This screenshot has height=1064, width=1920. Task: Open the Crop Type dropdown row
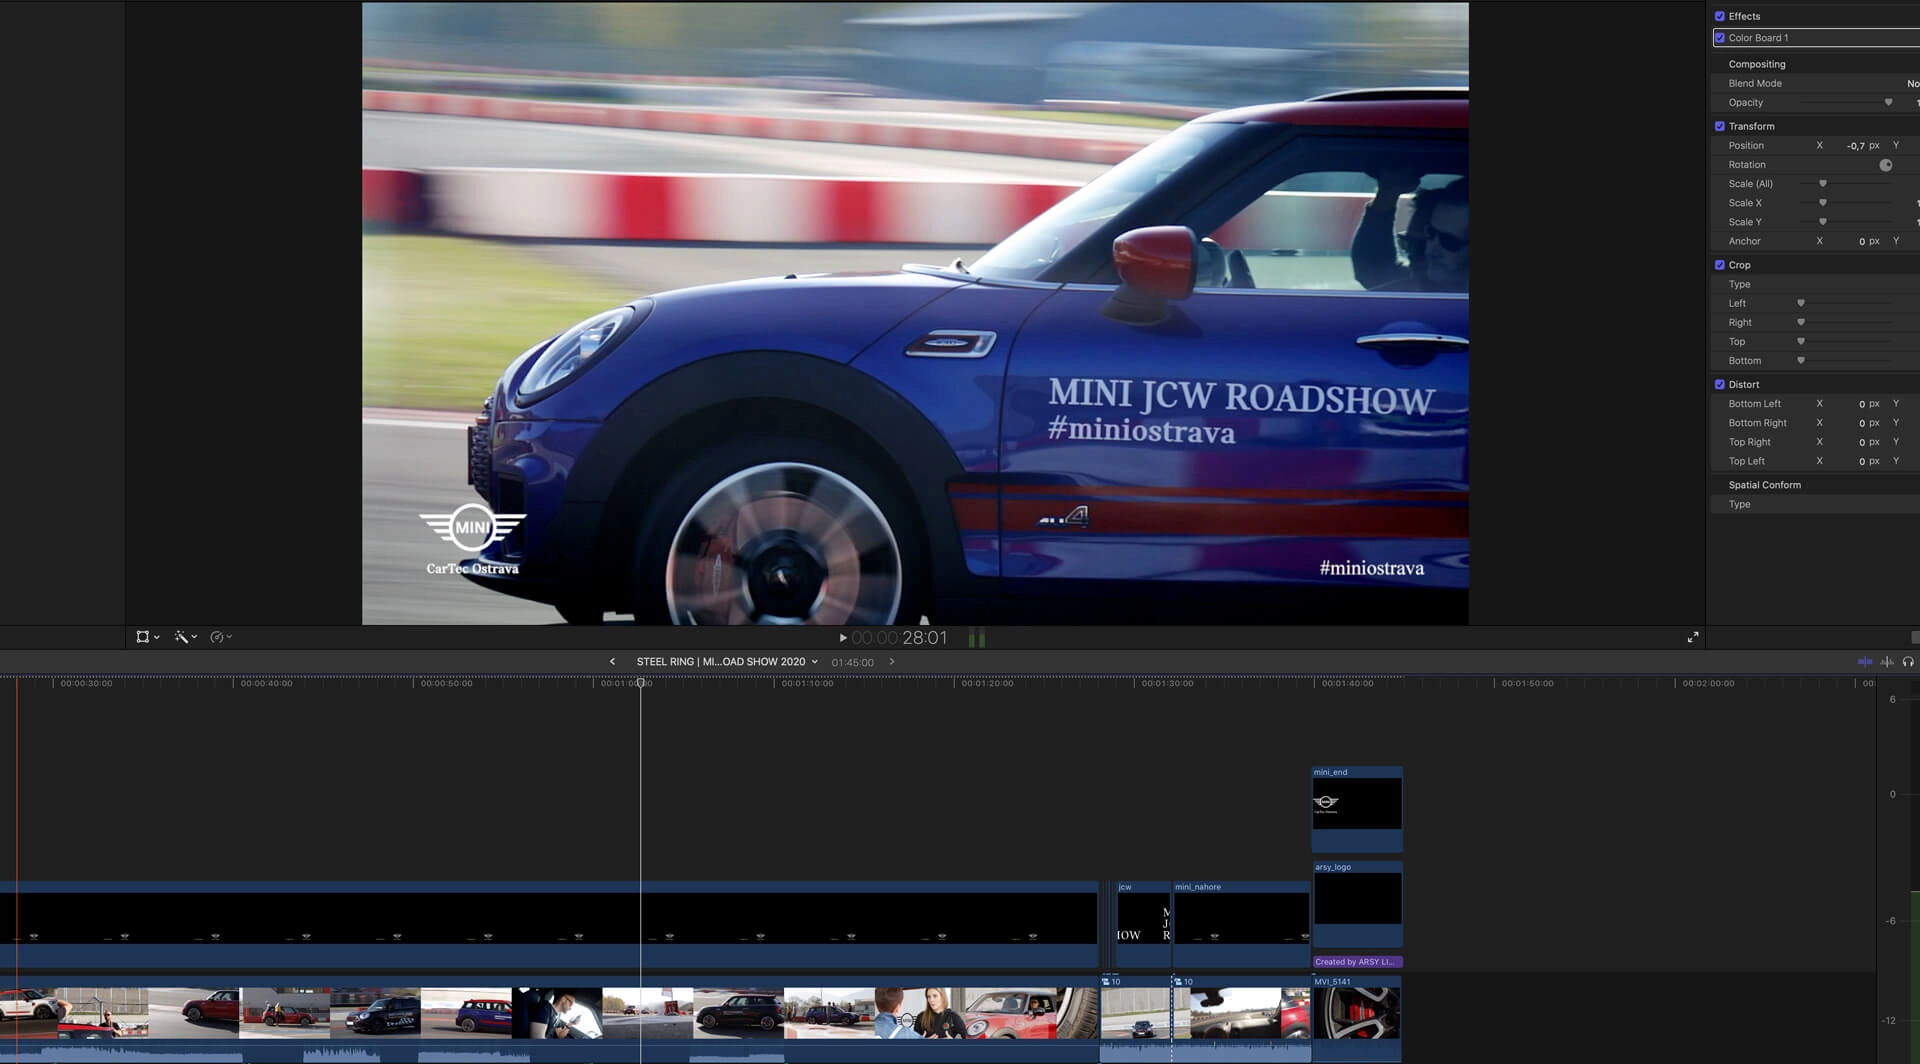coord(1816,284)
